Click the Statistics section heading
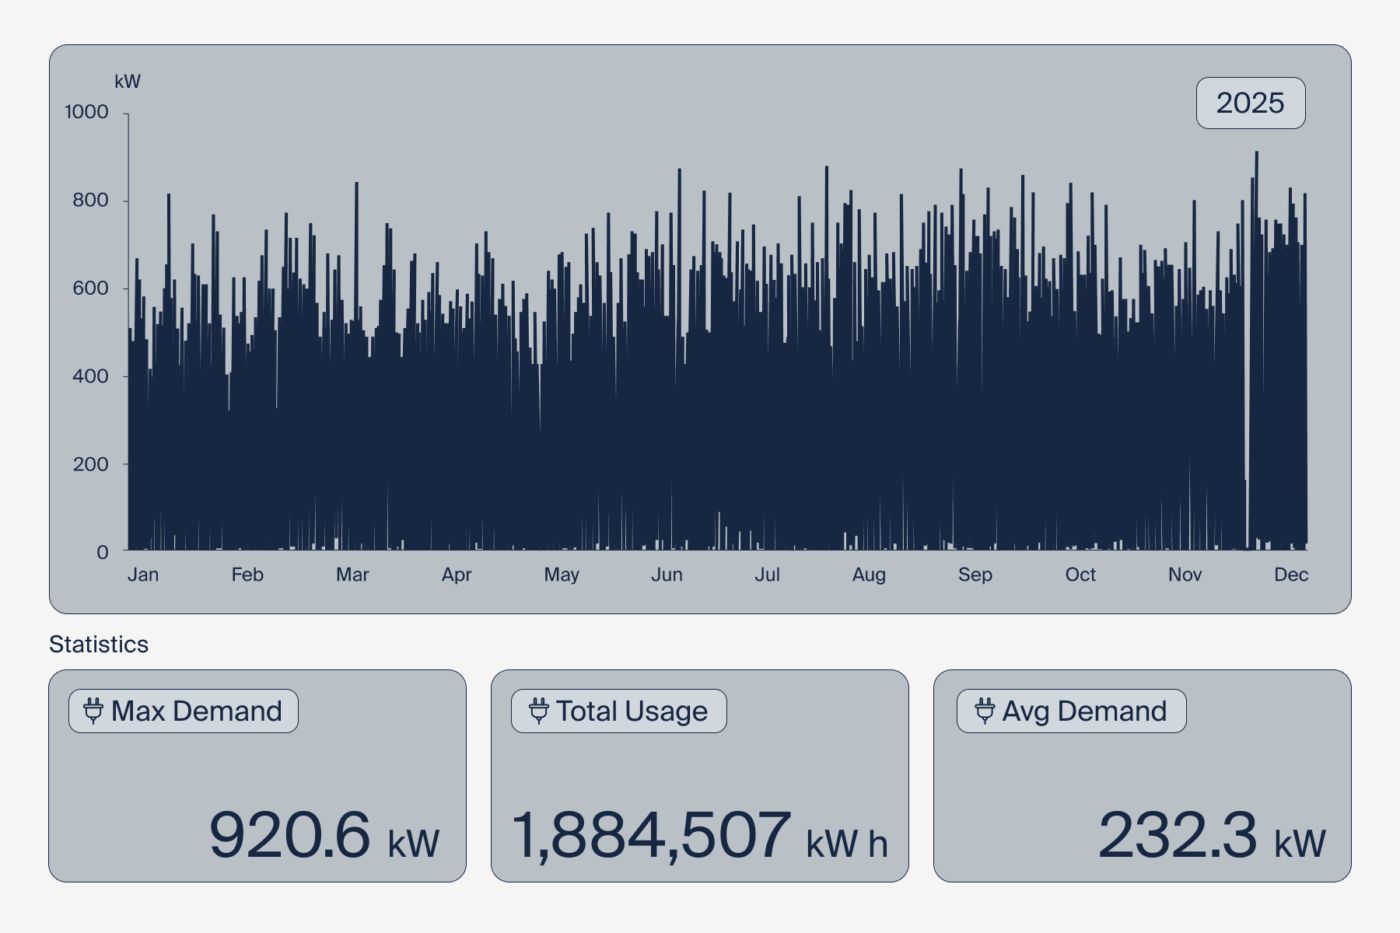1400x933 pixels. point(98,644)
